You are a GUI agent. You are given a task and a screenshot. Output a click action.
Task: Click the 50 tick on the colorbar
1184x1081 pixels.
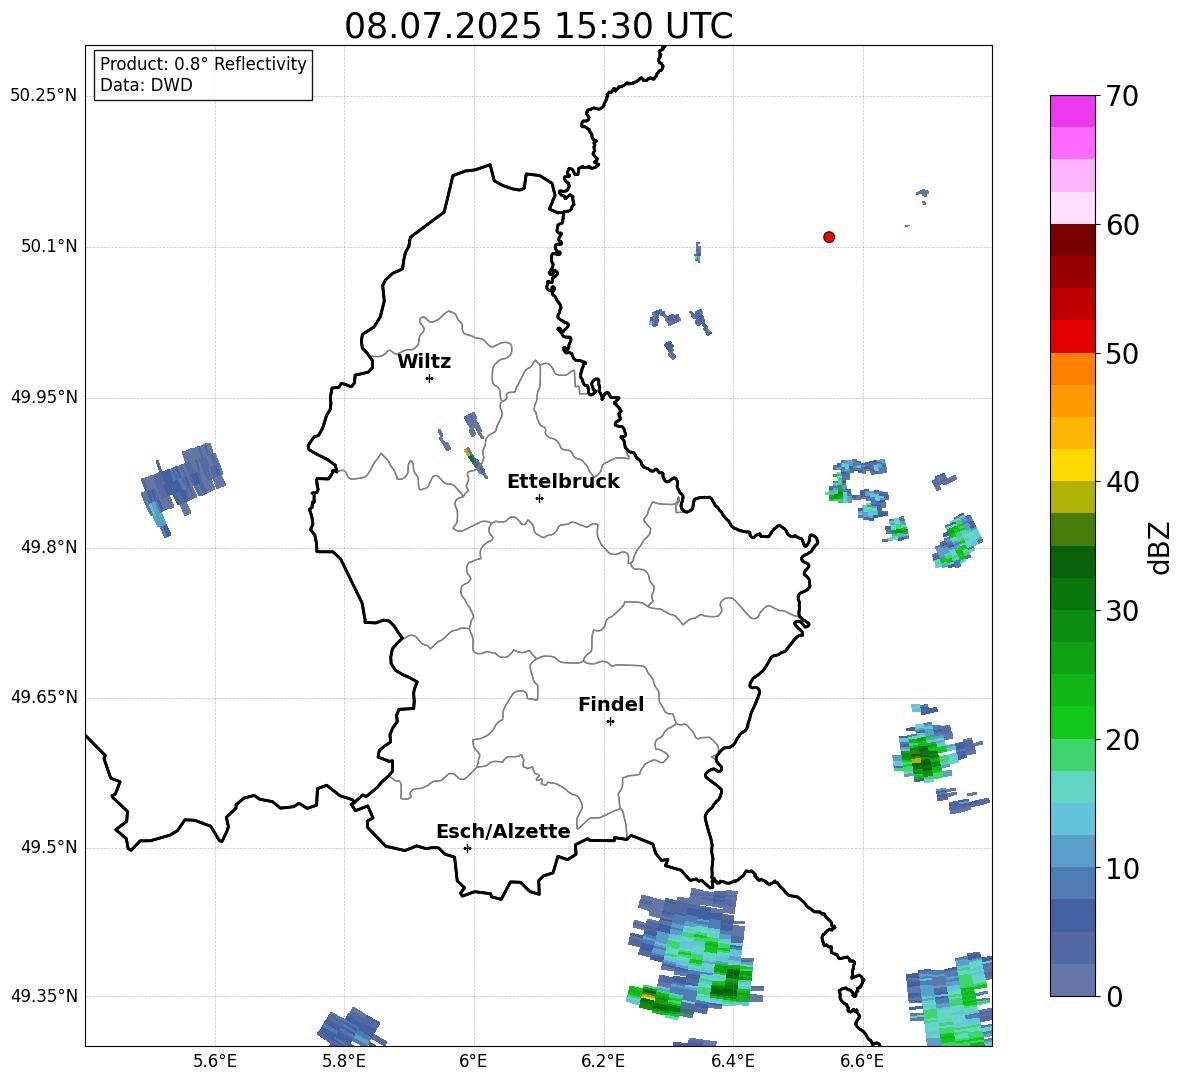(1122, 353)
